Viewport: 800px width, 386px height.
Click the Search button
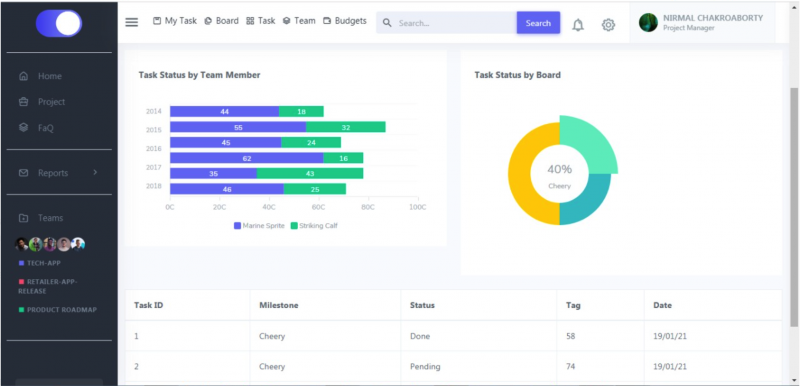[538, 23]
